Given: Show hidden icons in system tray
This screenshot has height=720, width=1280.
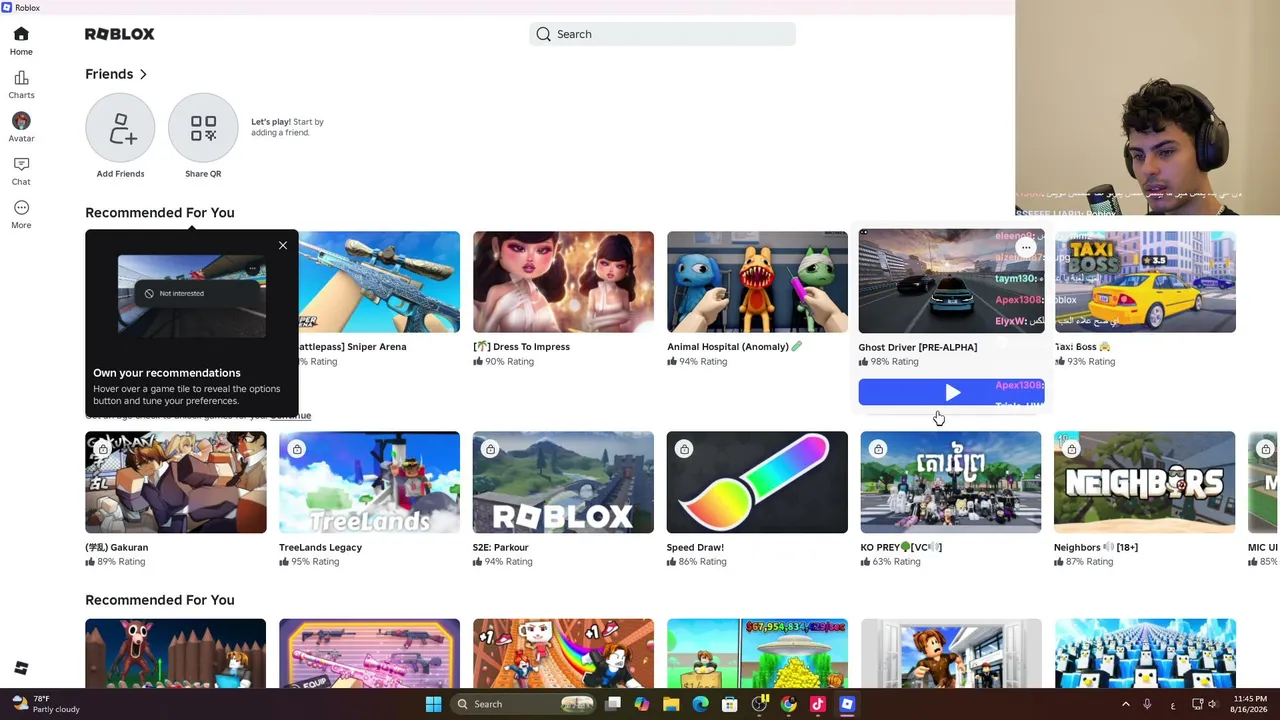Looking at the screenshot, I should click(x=1126, y=704).
